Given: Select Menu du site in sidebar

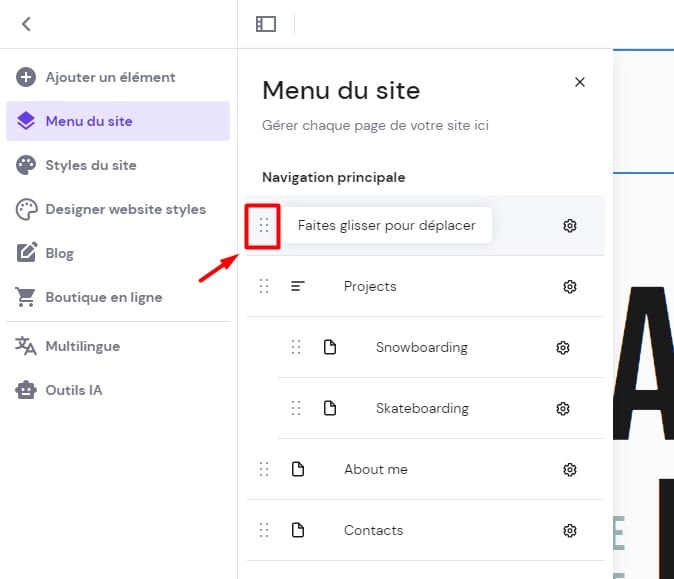Looking at the screenshot, I should 118,121.
